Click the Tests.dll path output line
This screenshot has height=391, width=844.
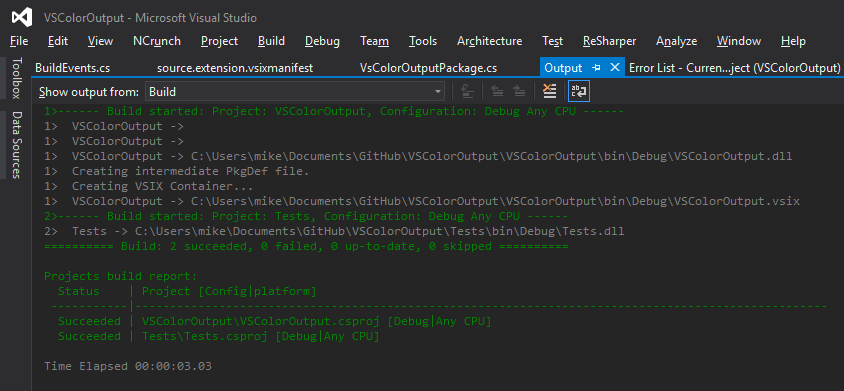pos(334,232)
